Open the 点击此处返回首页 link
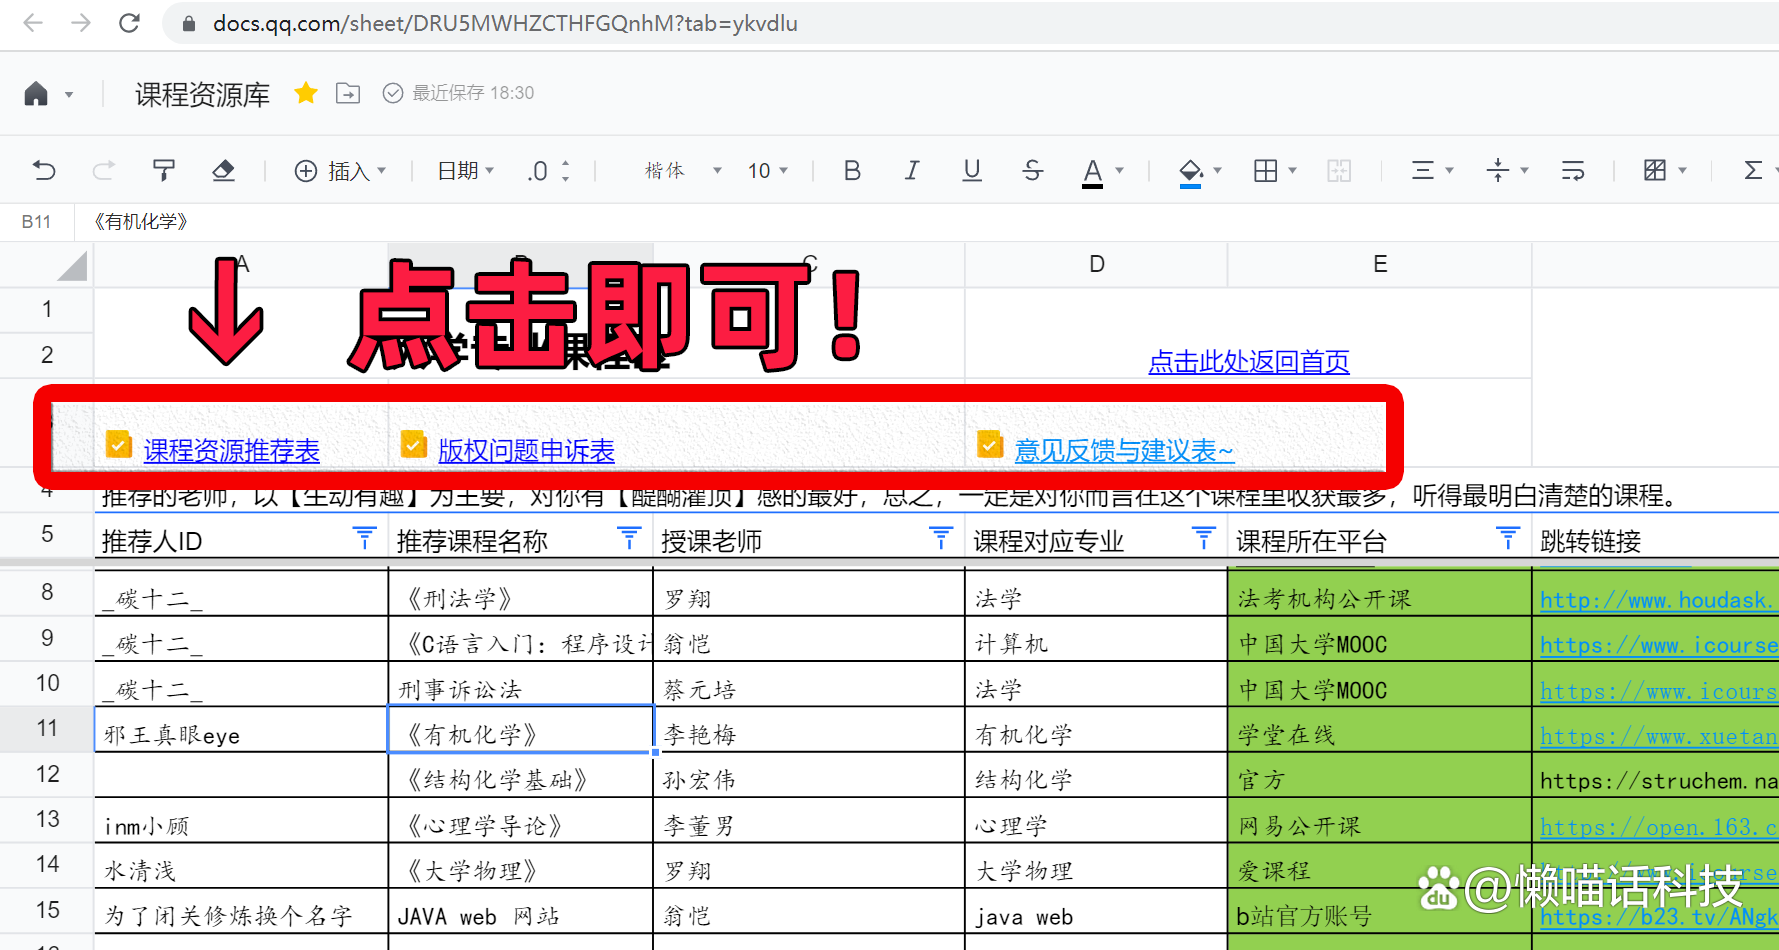 tap(1249, 361)
